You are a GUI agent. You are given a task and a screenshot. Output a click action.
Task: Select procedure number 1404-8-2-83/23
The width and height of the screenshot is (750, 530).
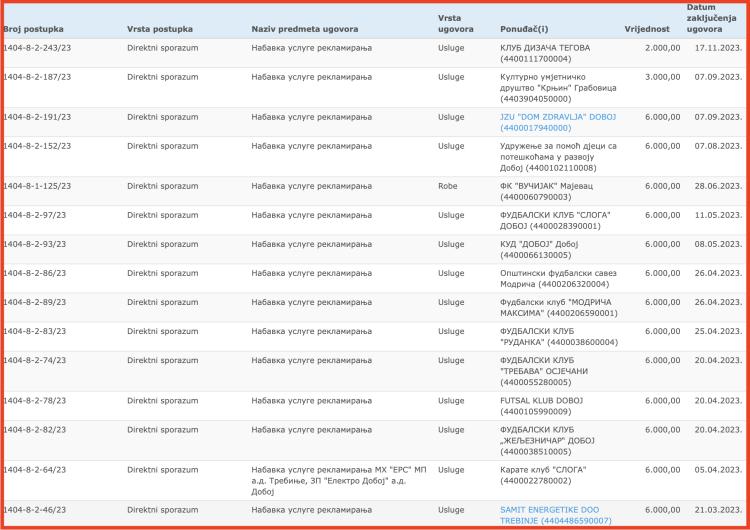point(34,331)
